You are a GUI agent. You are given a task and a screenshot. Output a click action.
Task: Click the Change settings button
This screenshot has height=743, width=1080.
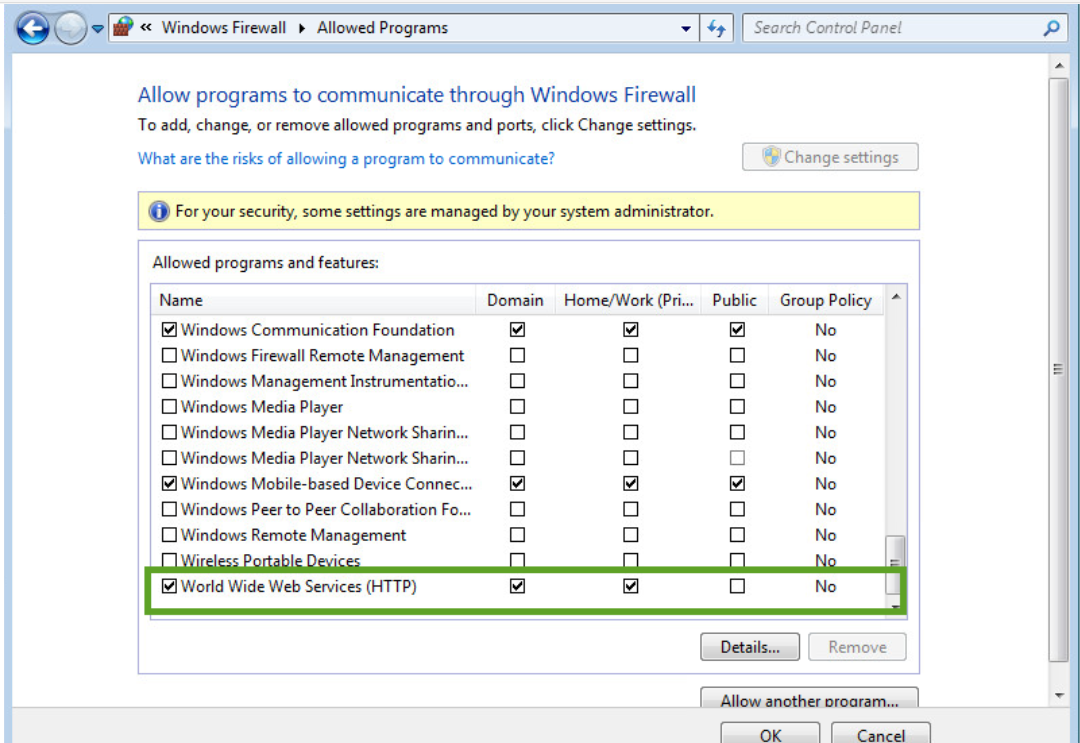pyautogui.click(x=830, y=157)
